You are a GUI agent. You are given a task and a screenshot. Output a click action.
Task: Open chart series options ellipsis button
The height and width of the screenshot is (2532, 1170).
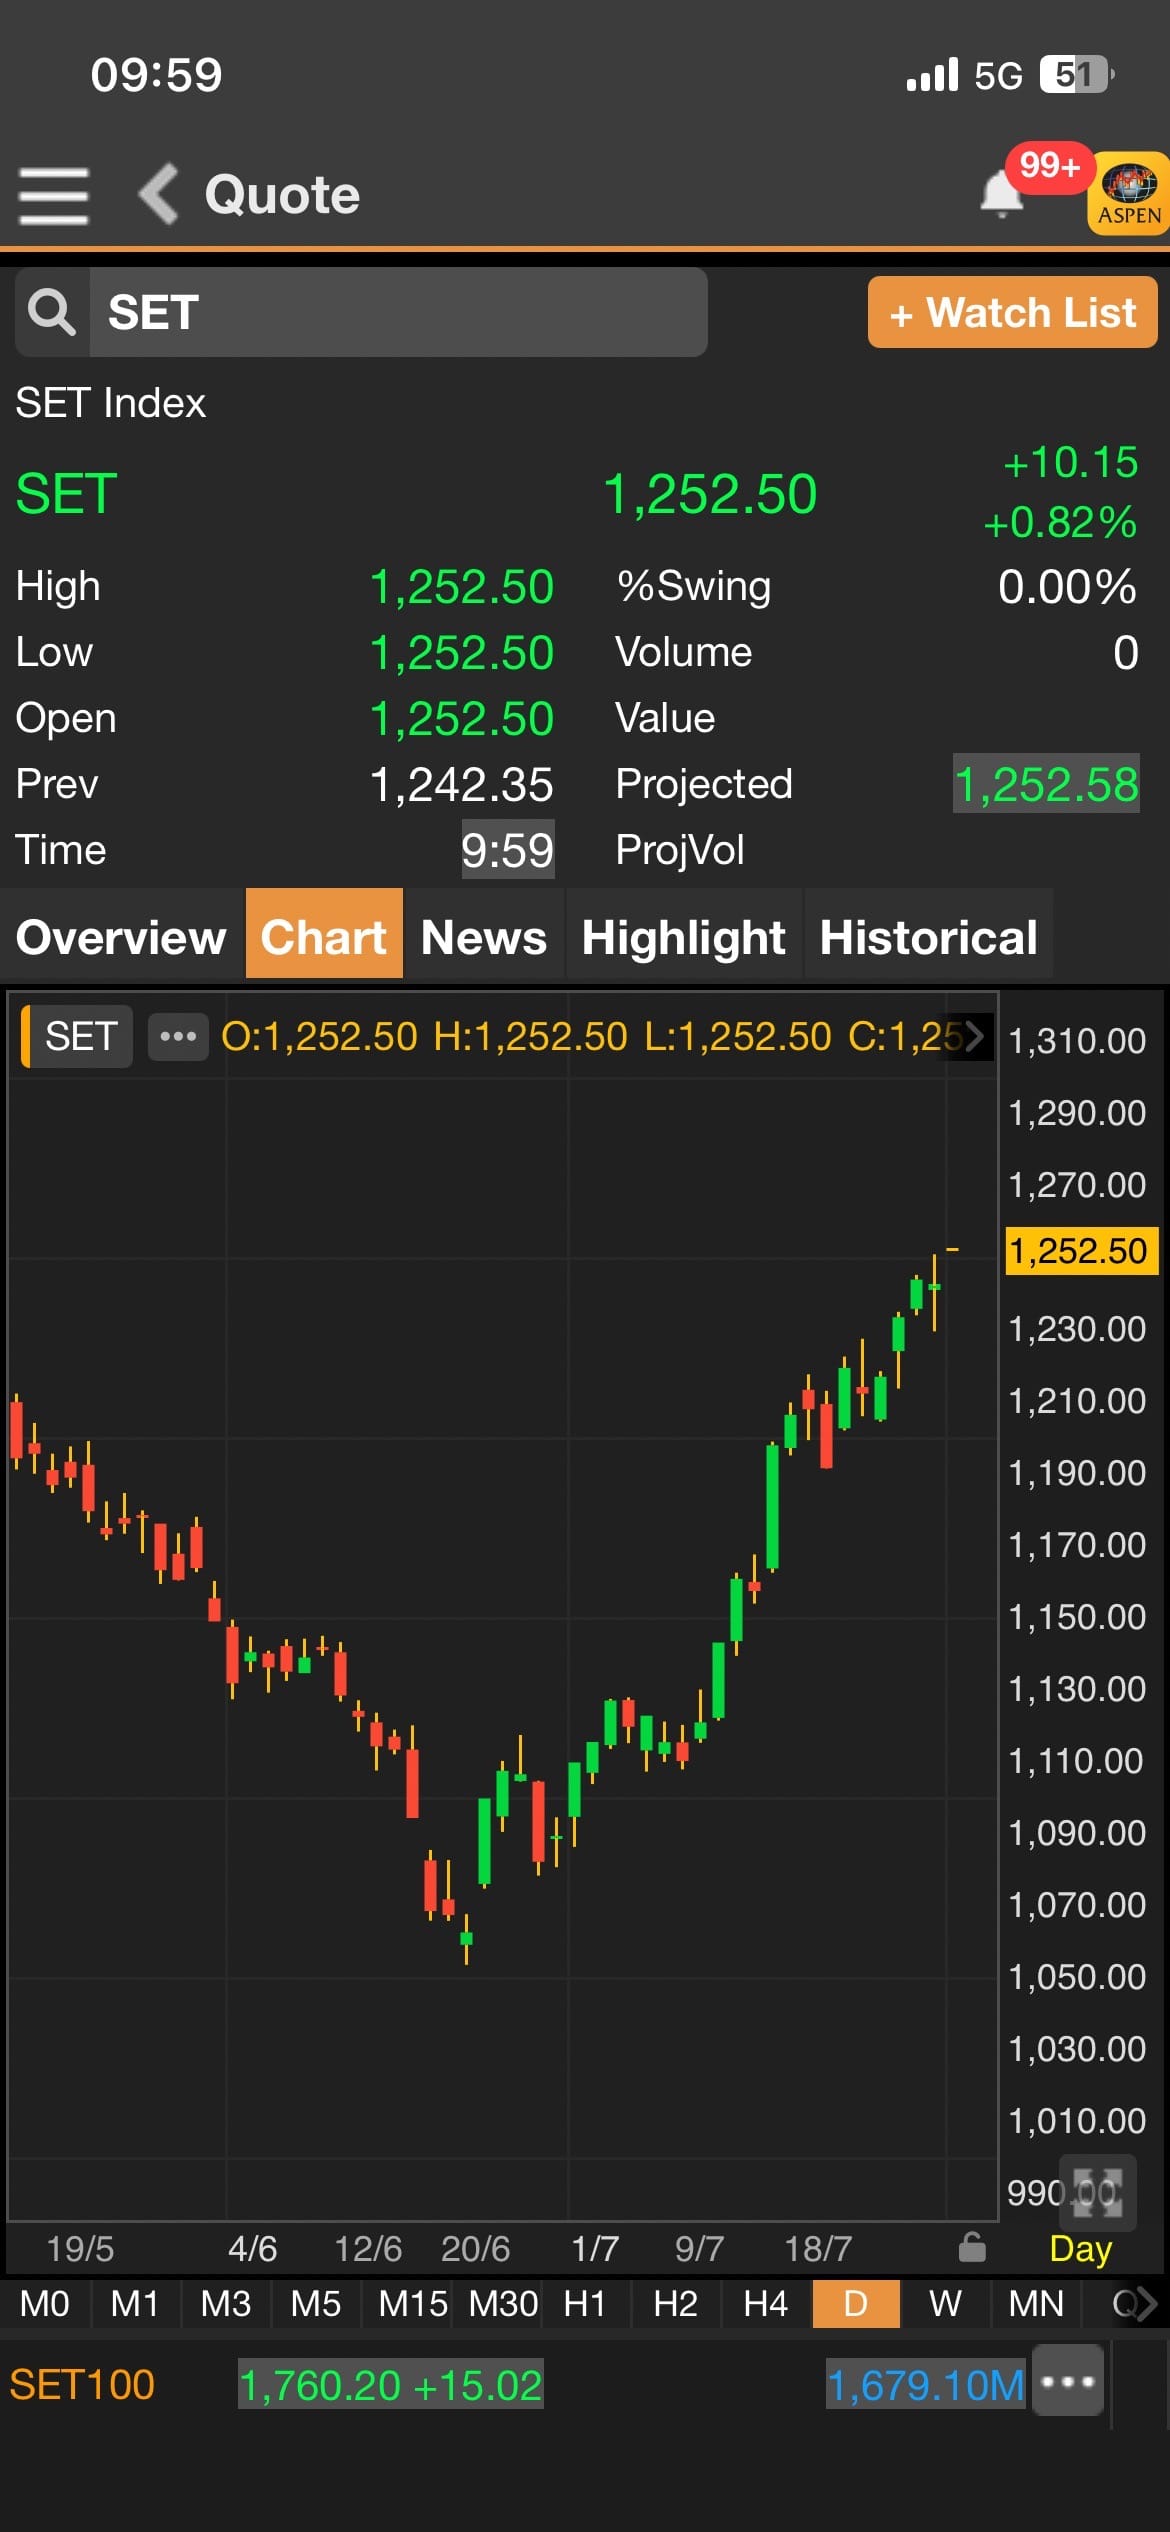(x=178, y=1036)
